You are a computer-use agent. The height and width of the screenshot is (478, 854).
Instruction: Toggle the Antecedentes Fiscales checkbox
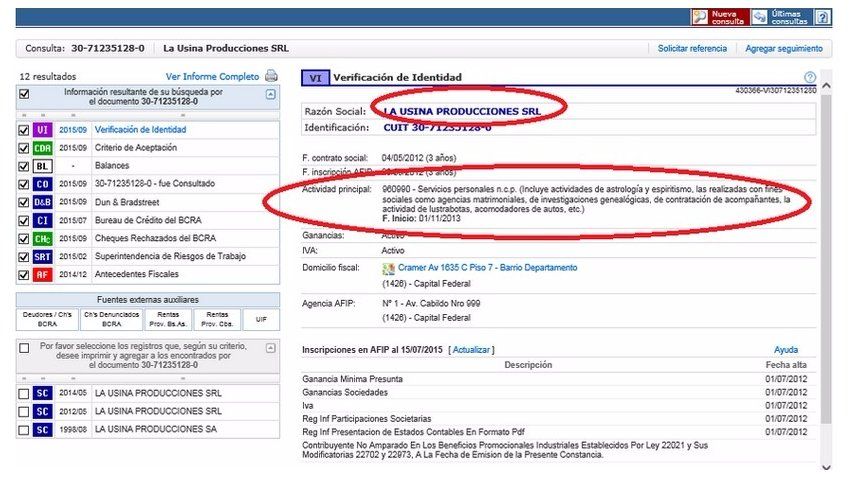tap(24, 274)
